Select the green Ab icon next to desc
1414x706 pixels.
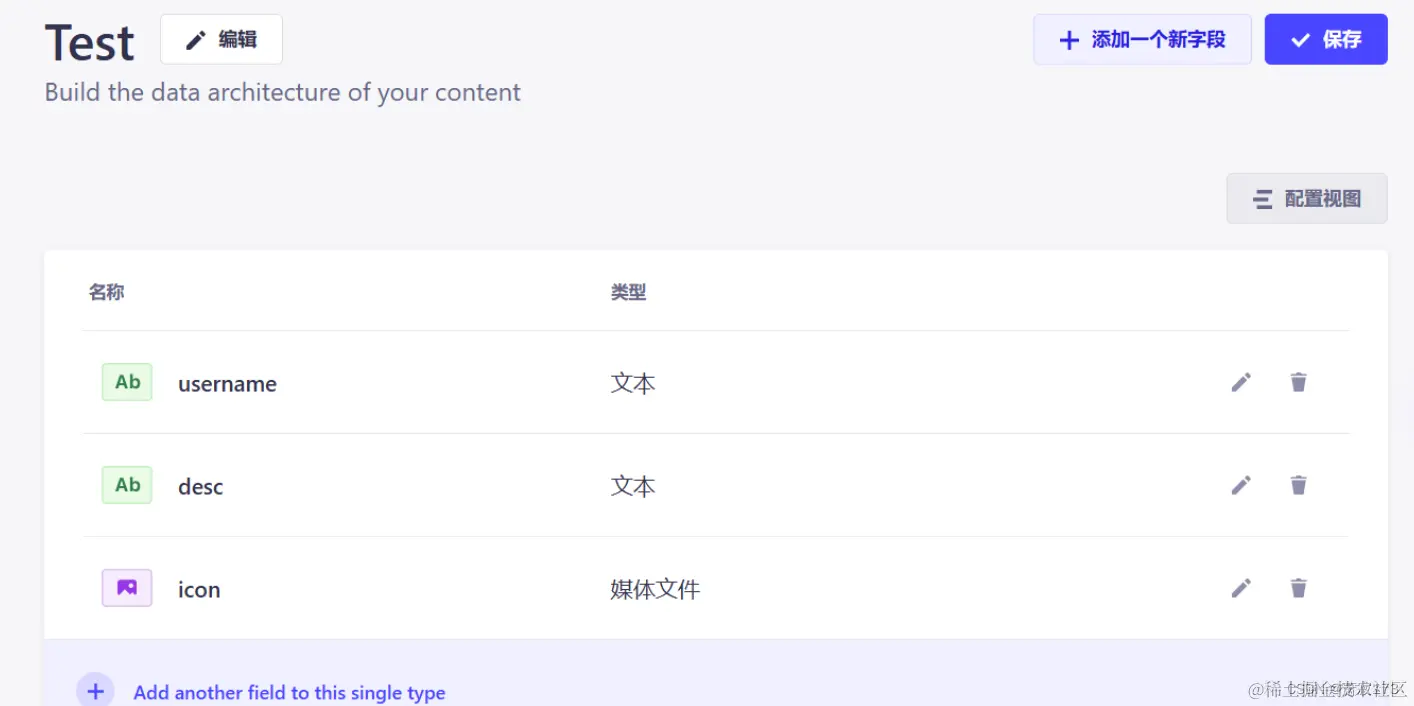click(126, 485)
